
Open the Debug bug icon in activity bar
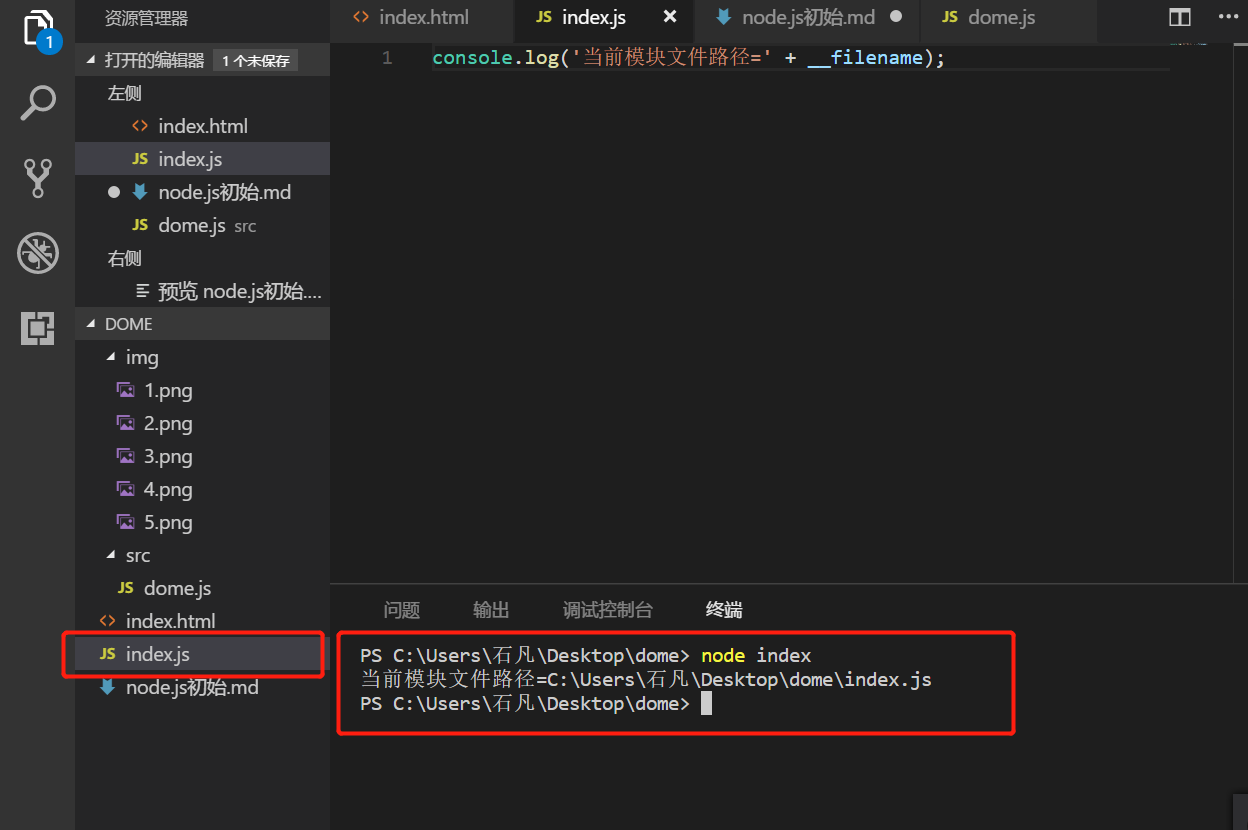click(x=37, y=253)
